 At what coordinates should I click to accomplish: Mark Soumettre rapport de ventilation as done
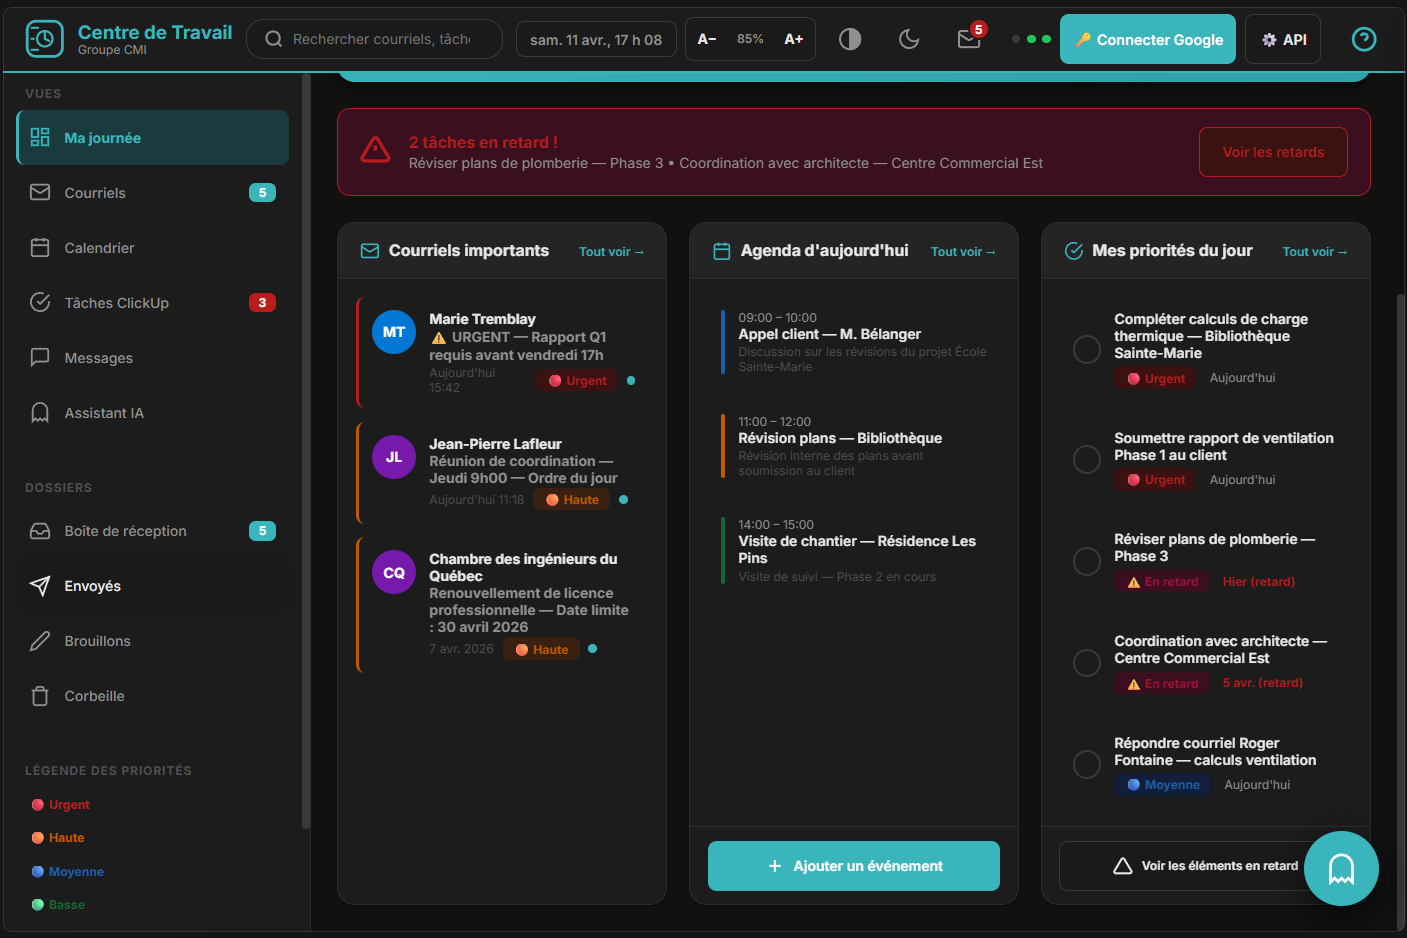click(x=1087, y=459)
